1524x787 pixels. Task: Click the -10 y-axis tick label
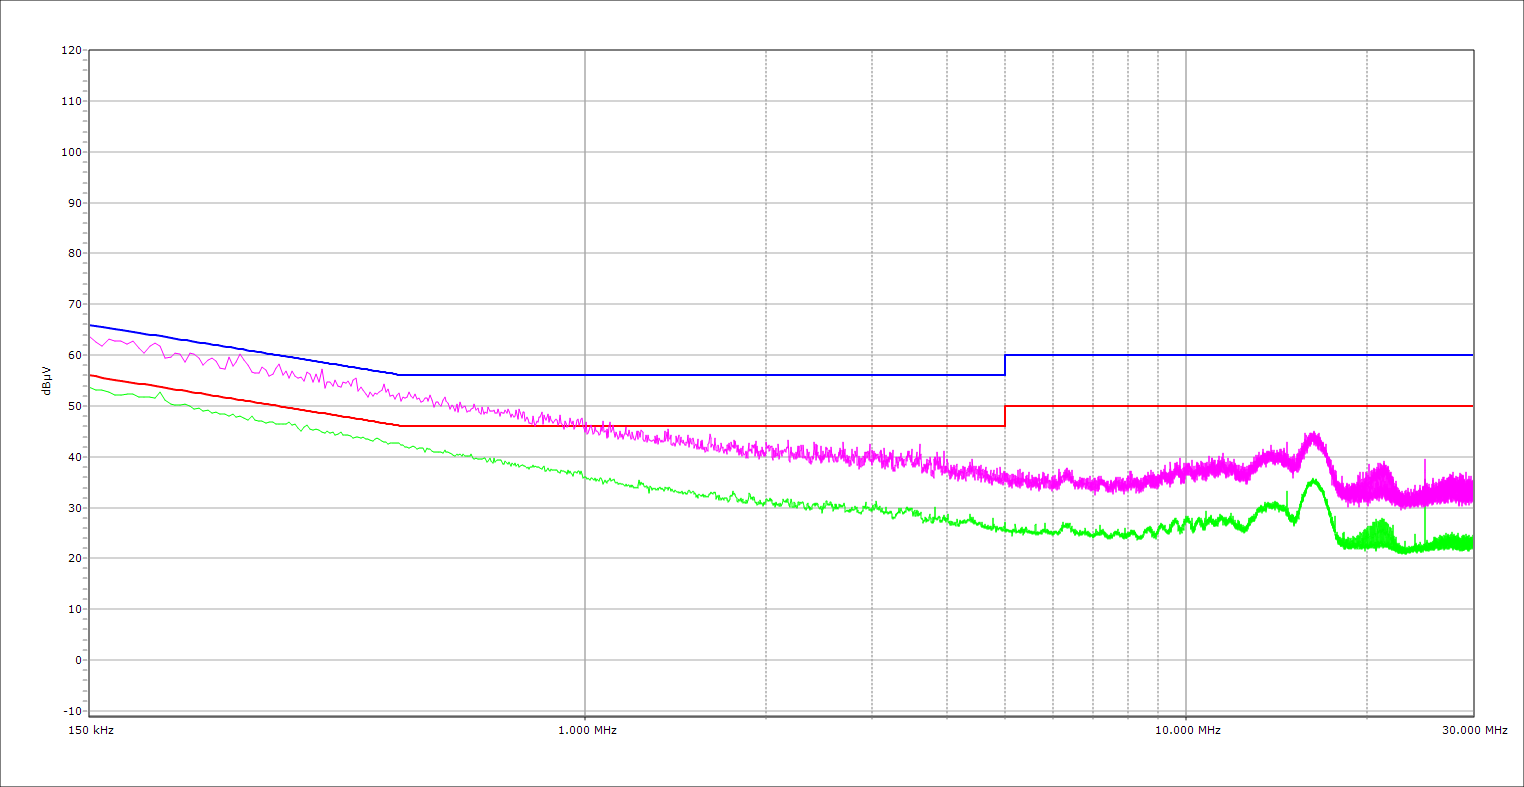(70, 711)
